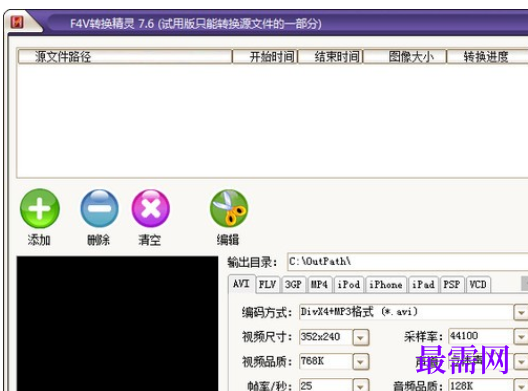Open the scissors 编辑 edit tool
This screenshot has height=391, width=528.
(x=229, y=208)
